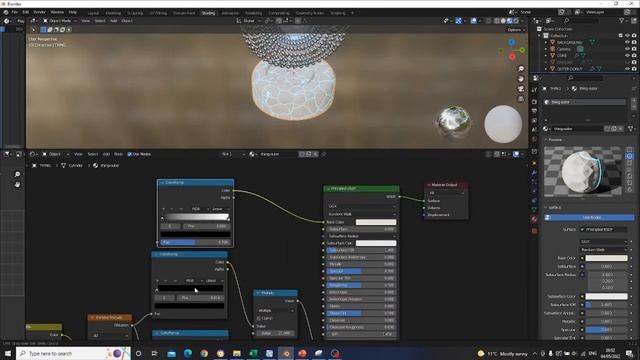Screen dimensions: 640x360
Task: Collapse the Preview panel section
Action: coord(554,140)
